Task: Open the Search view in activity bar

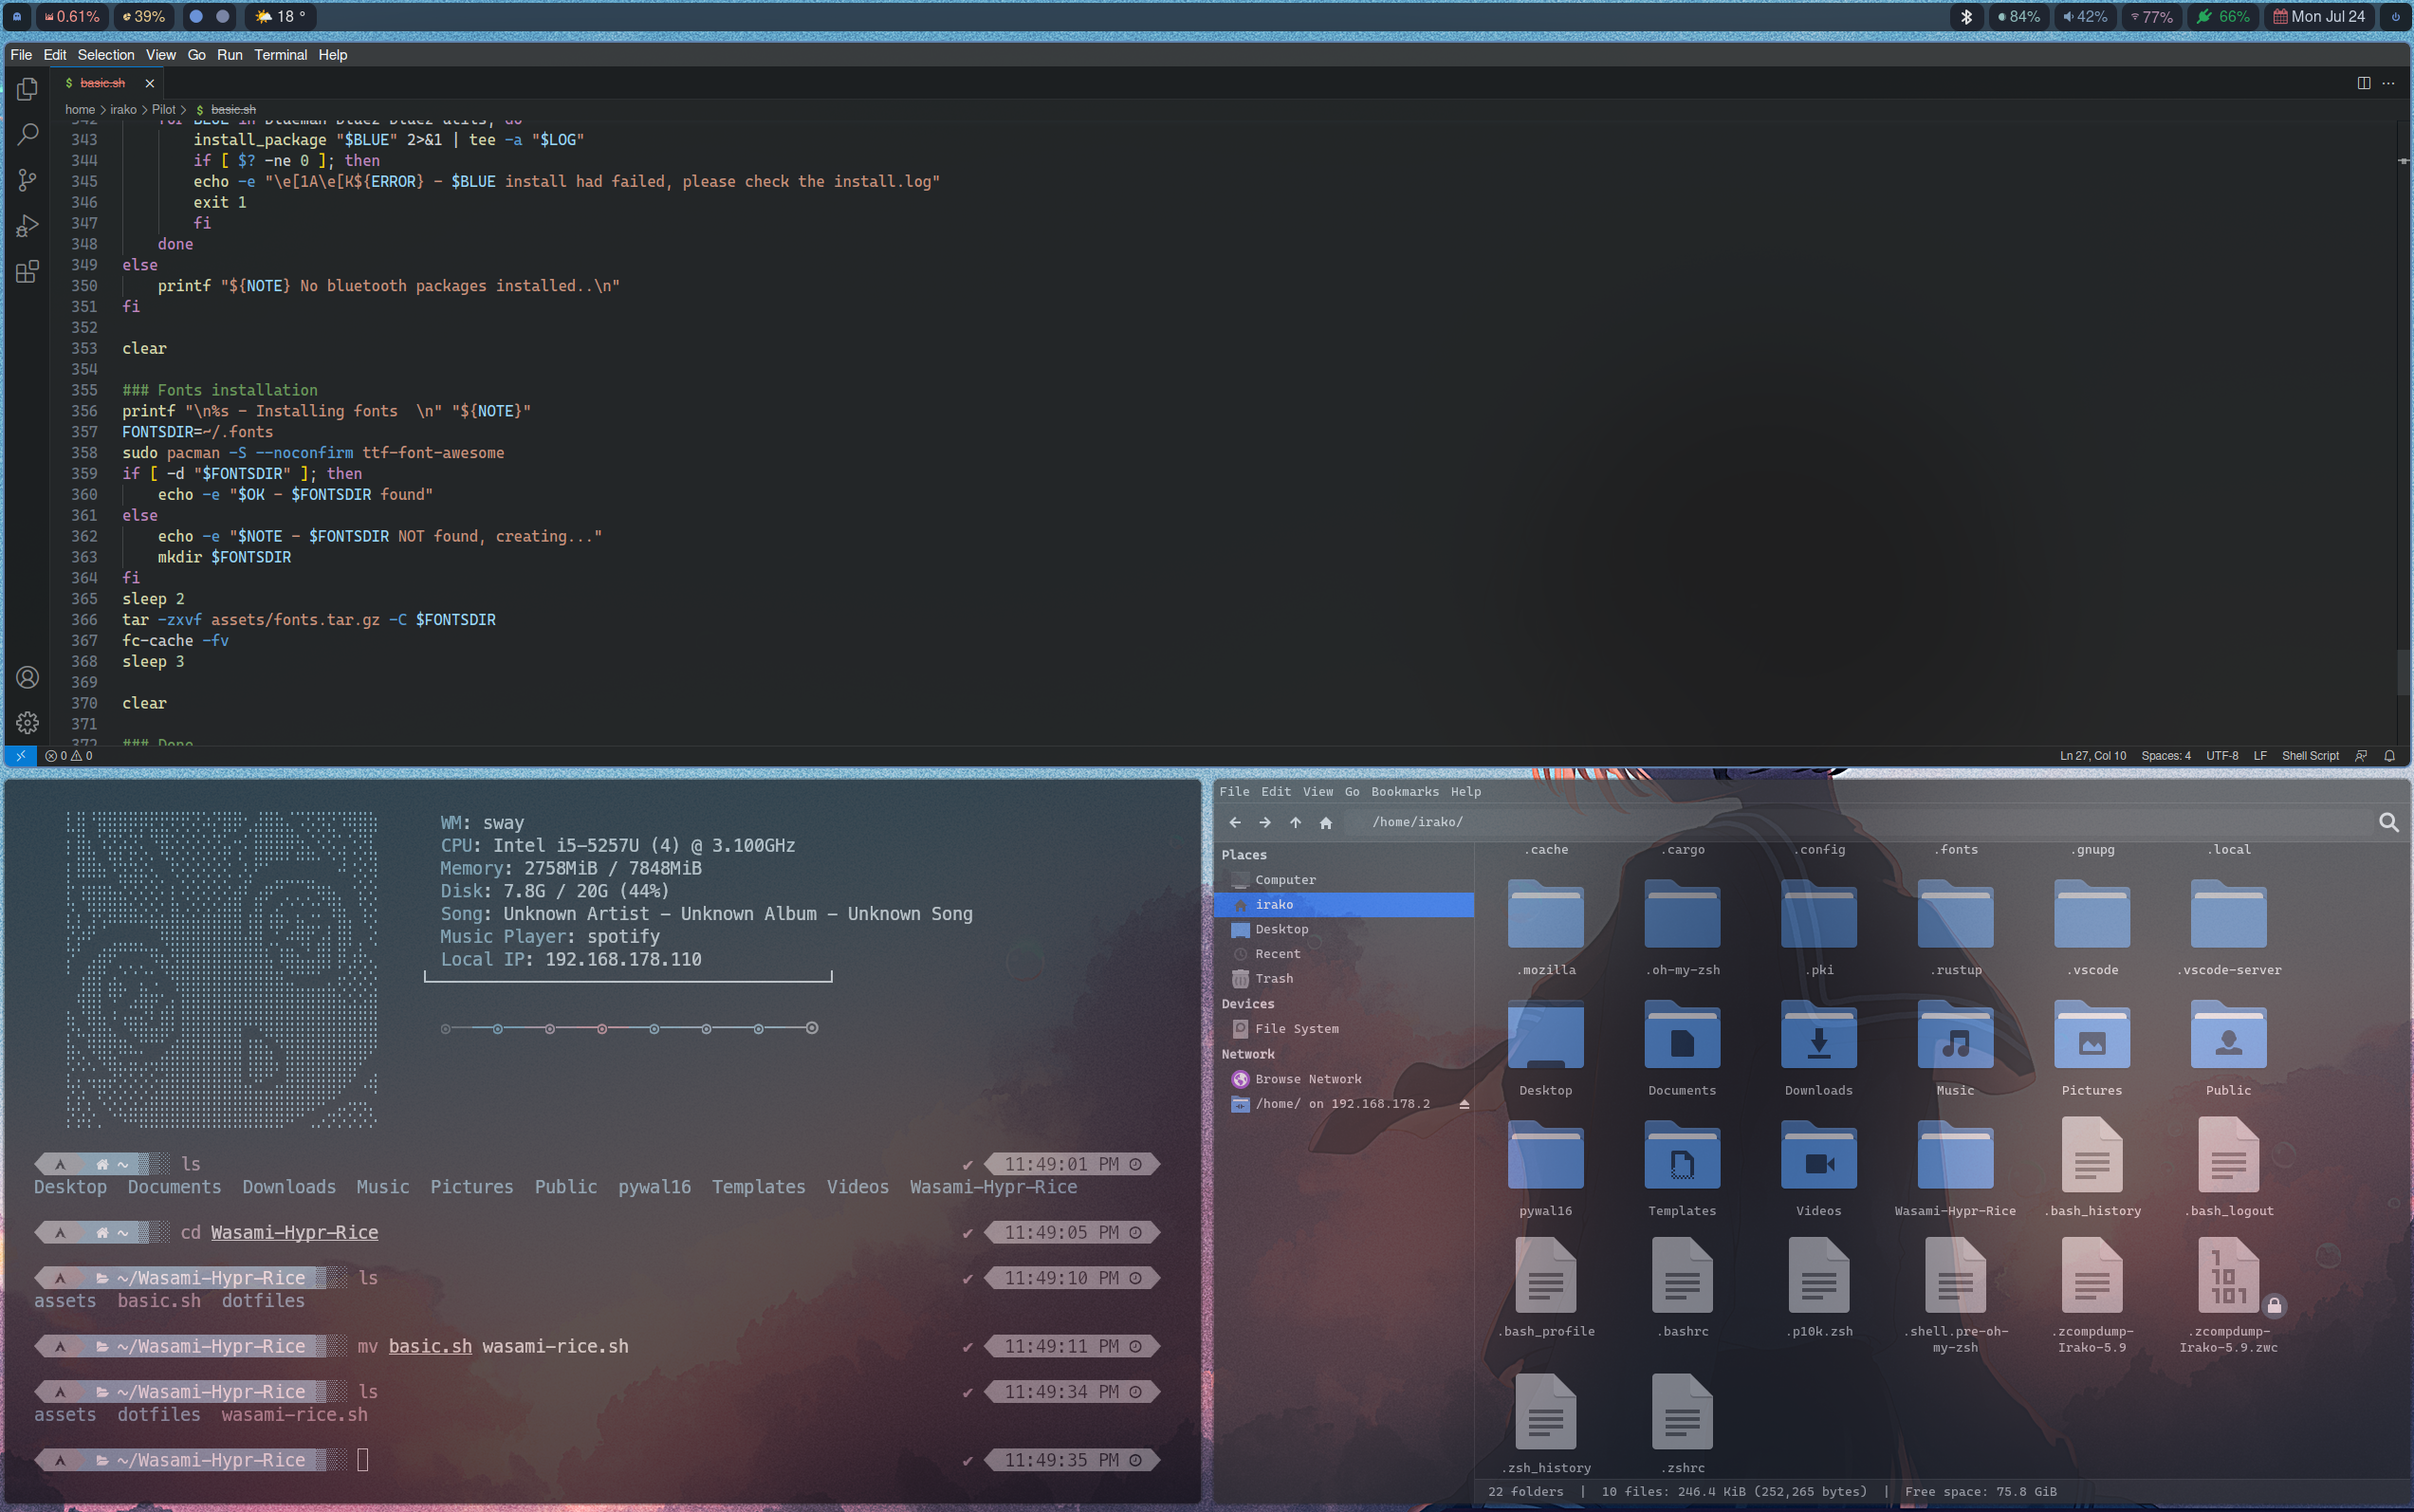Action: pyautogui.click(x=27, y=134)
